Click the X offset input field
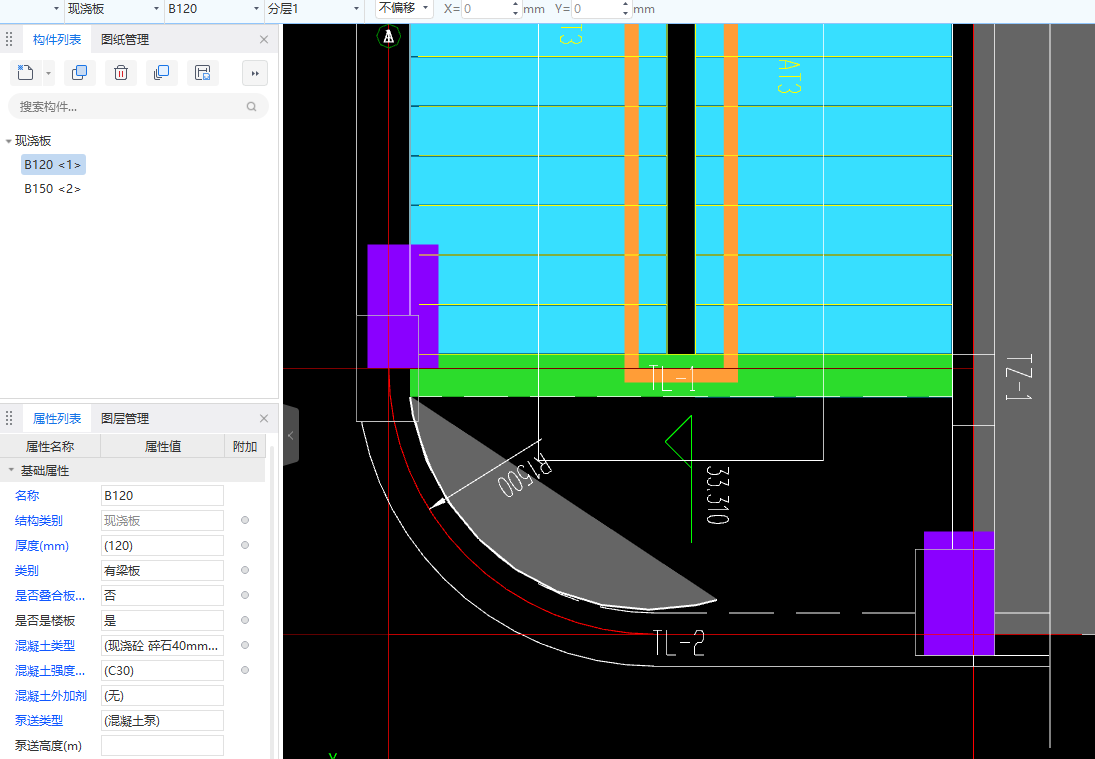 click(x=487, y=9)
